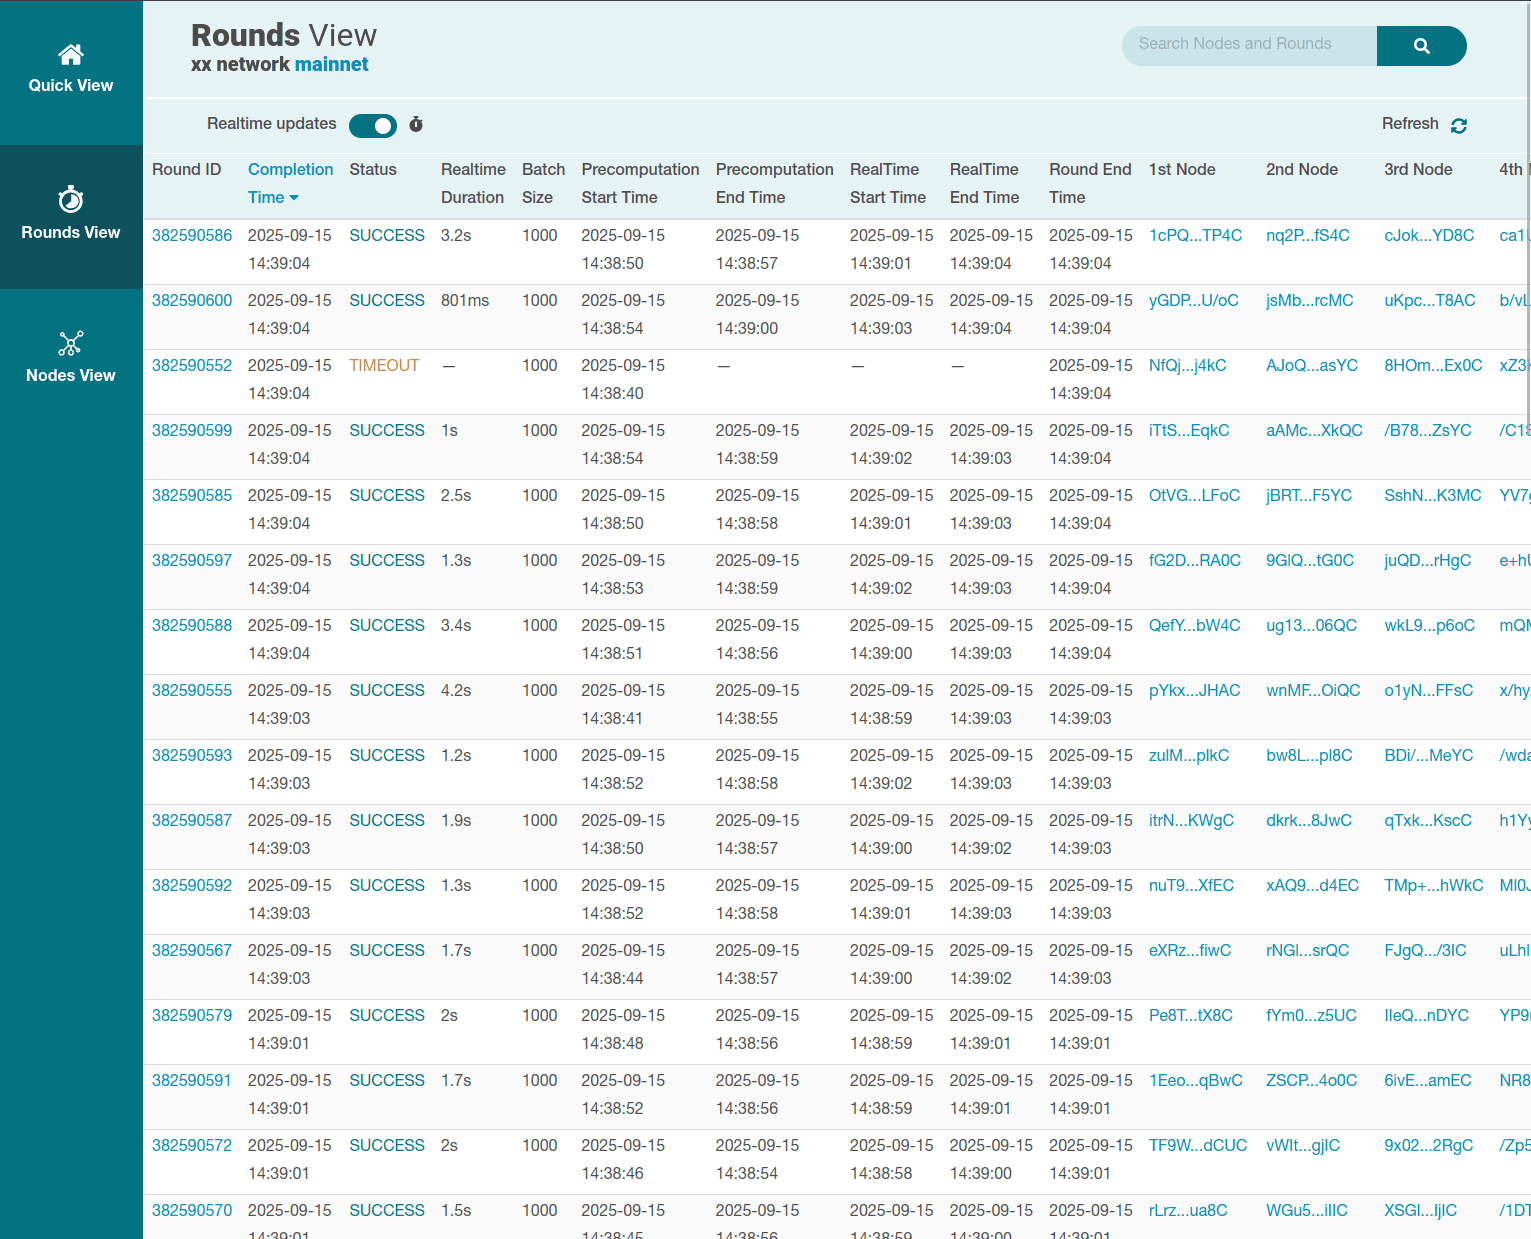Image resolution: width=1531 pixels, height=1239 pixels.
Task: Click the Quick View home icon
Action: point(71,54)
